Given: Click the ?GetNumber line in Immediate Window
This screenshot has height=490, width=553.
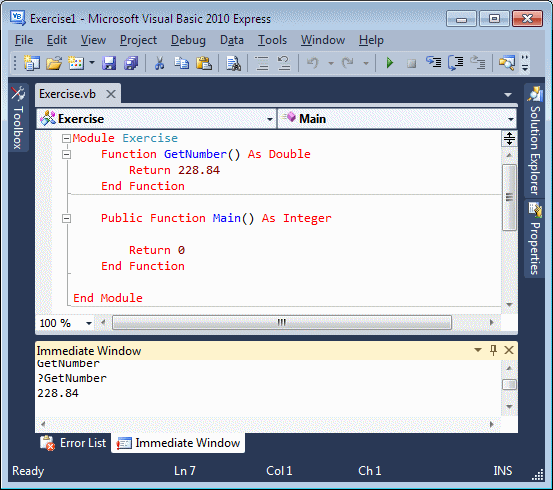Looking at the screenshot, I should [72, 378].
